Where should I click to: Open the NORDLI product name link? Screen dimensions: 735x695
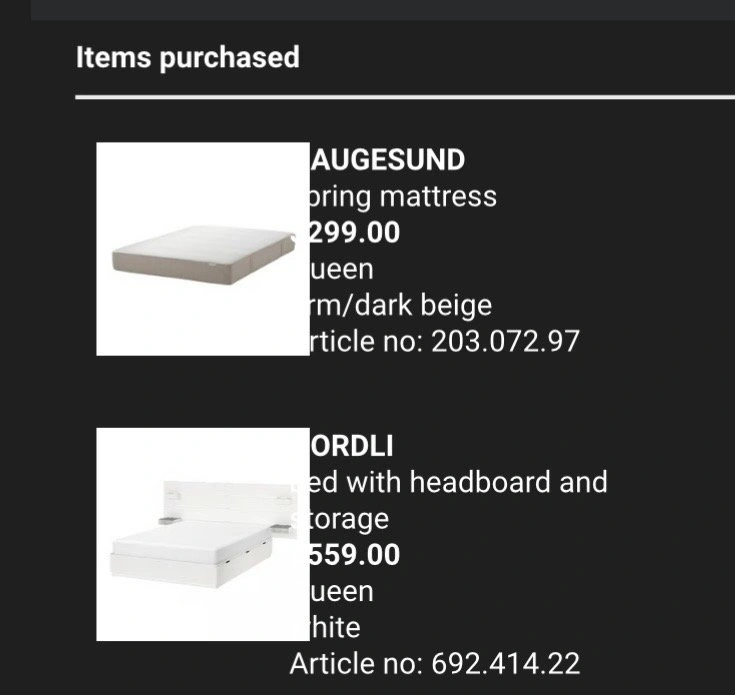pyautogui.click(x=352, y=446)
